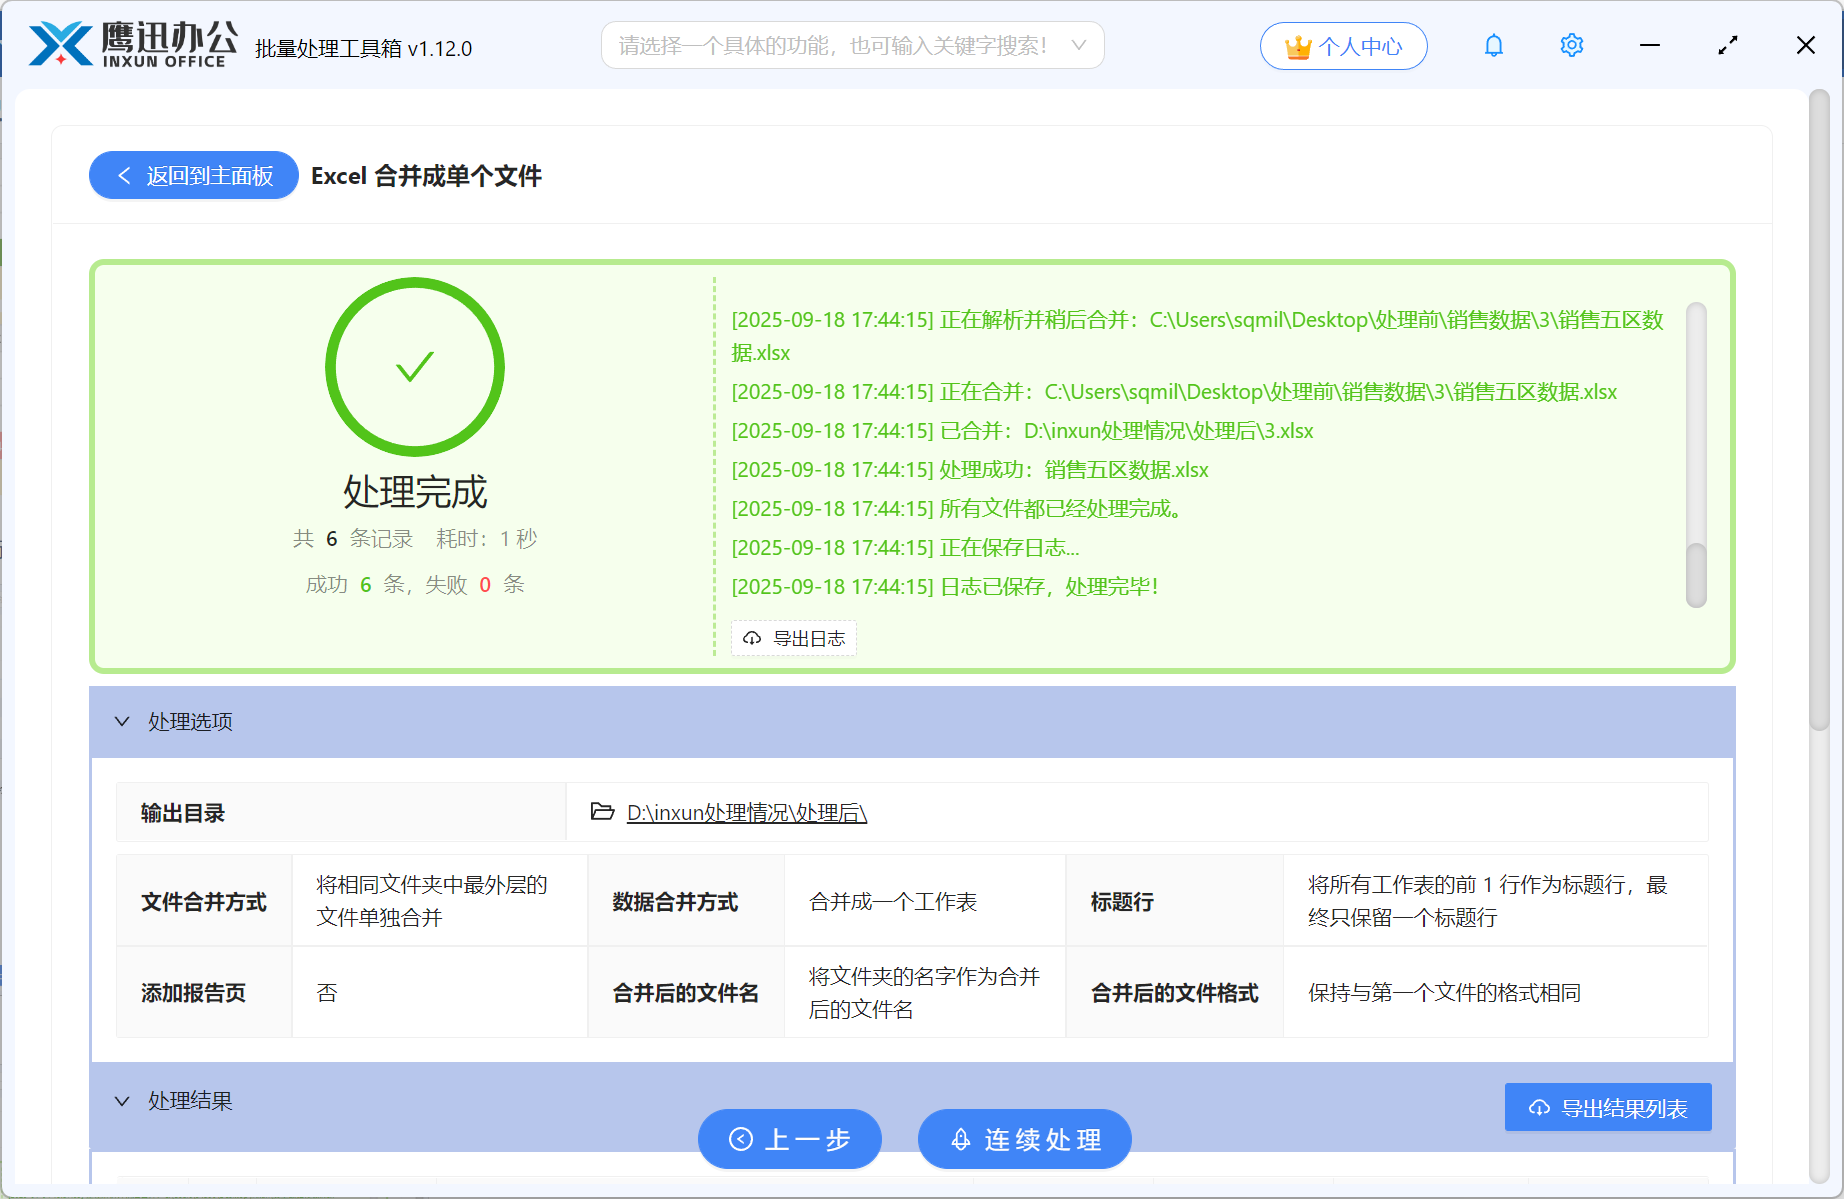1844x1199 pixels.
Task: Open the function search dropdown
Action: tap(1078, 45)
